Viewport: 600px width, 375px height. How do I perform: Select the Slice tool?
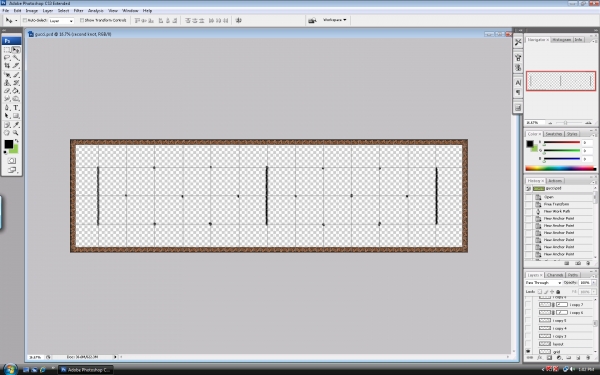16,66
